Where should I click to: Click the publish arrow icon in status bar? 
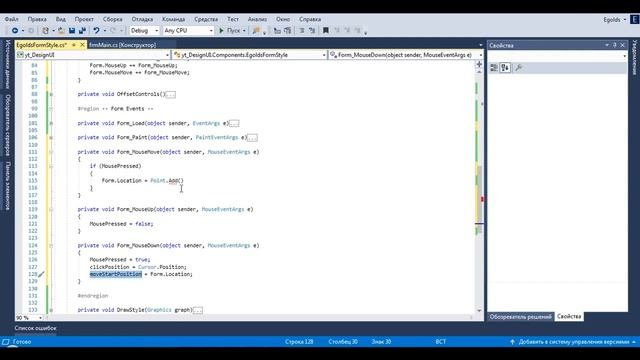[x=513, y=342]
